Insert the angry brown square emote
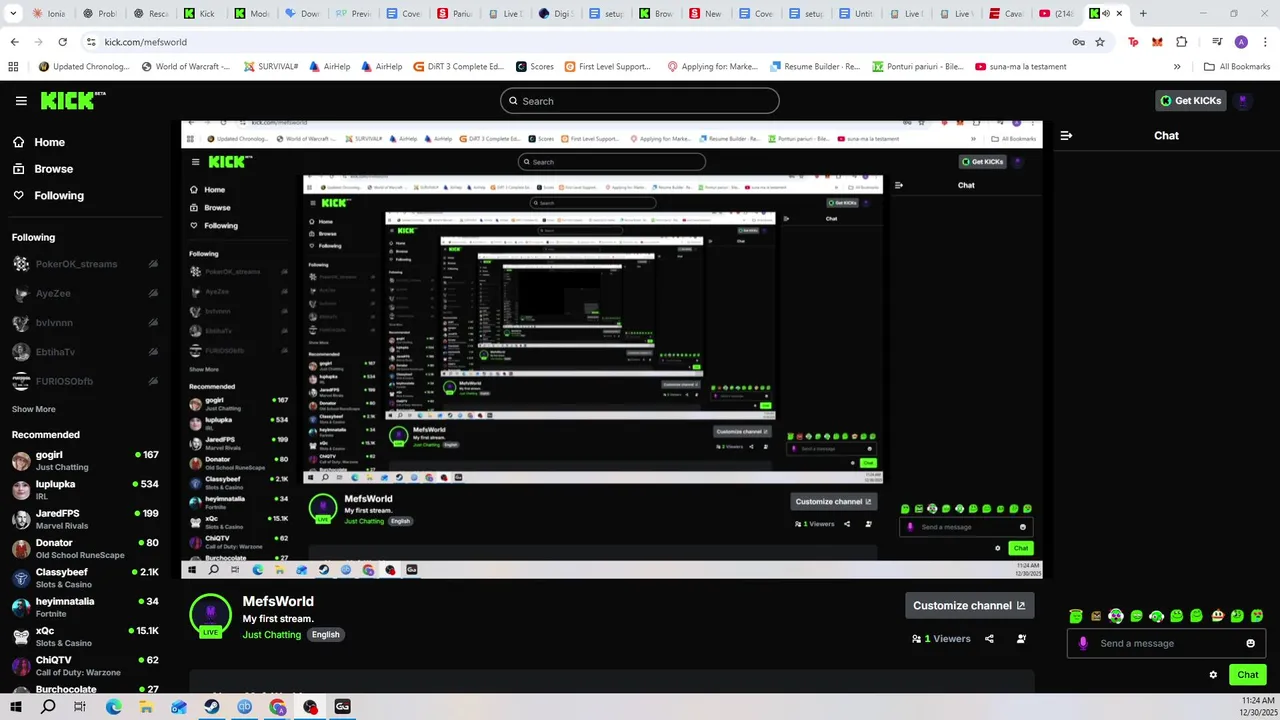Image resolution: width=1280 pixels, height=720 pixels. click(x=1096, y=616)
